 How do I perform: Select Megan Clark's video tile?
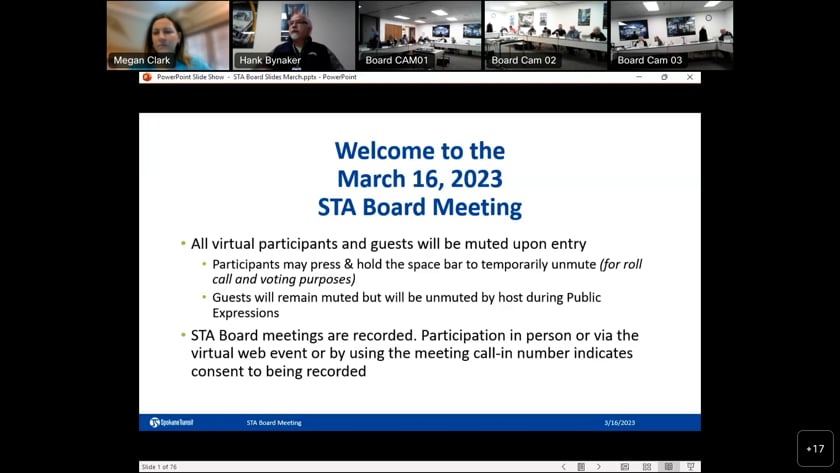point(168,35)
